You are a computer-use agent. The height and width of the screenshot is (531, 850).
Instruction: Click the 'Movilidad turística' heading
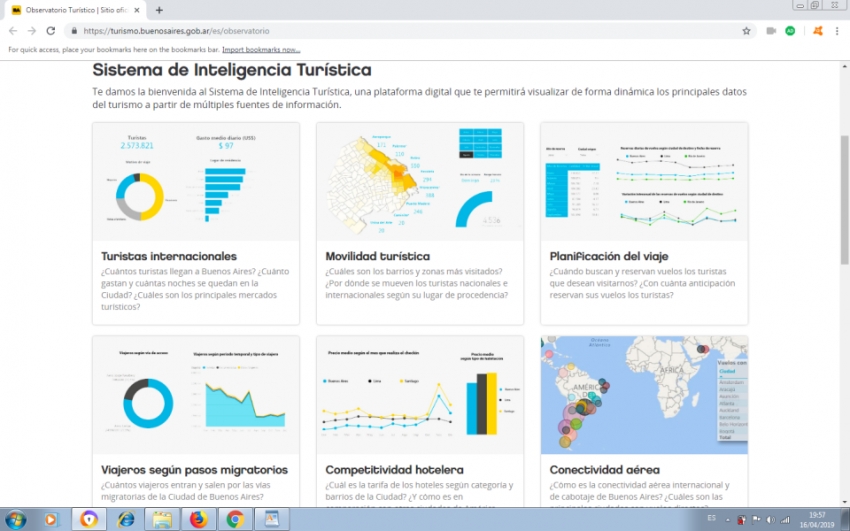click(377, 256)
